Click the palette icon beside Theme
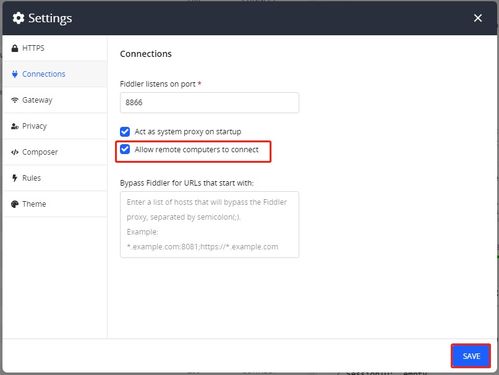The image size is (499, 375). point(14,204)
